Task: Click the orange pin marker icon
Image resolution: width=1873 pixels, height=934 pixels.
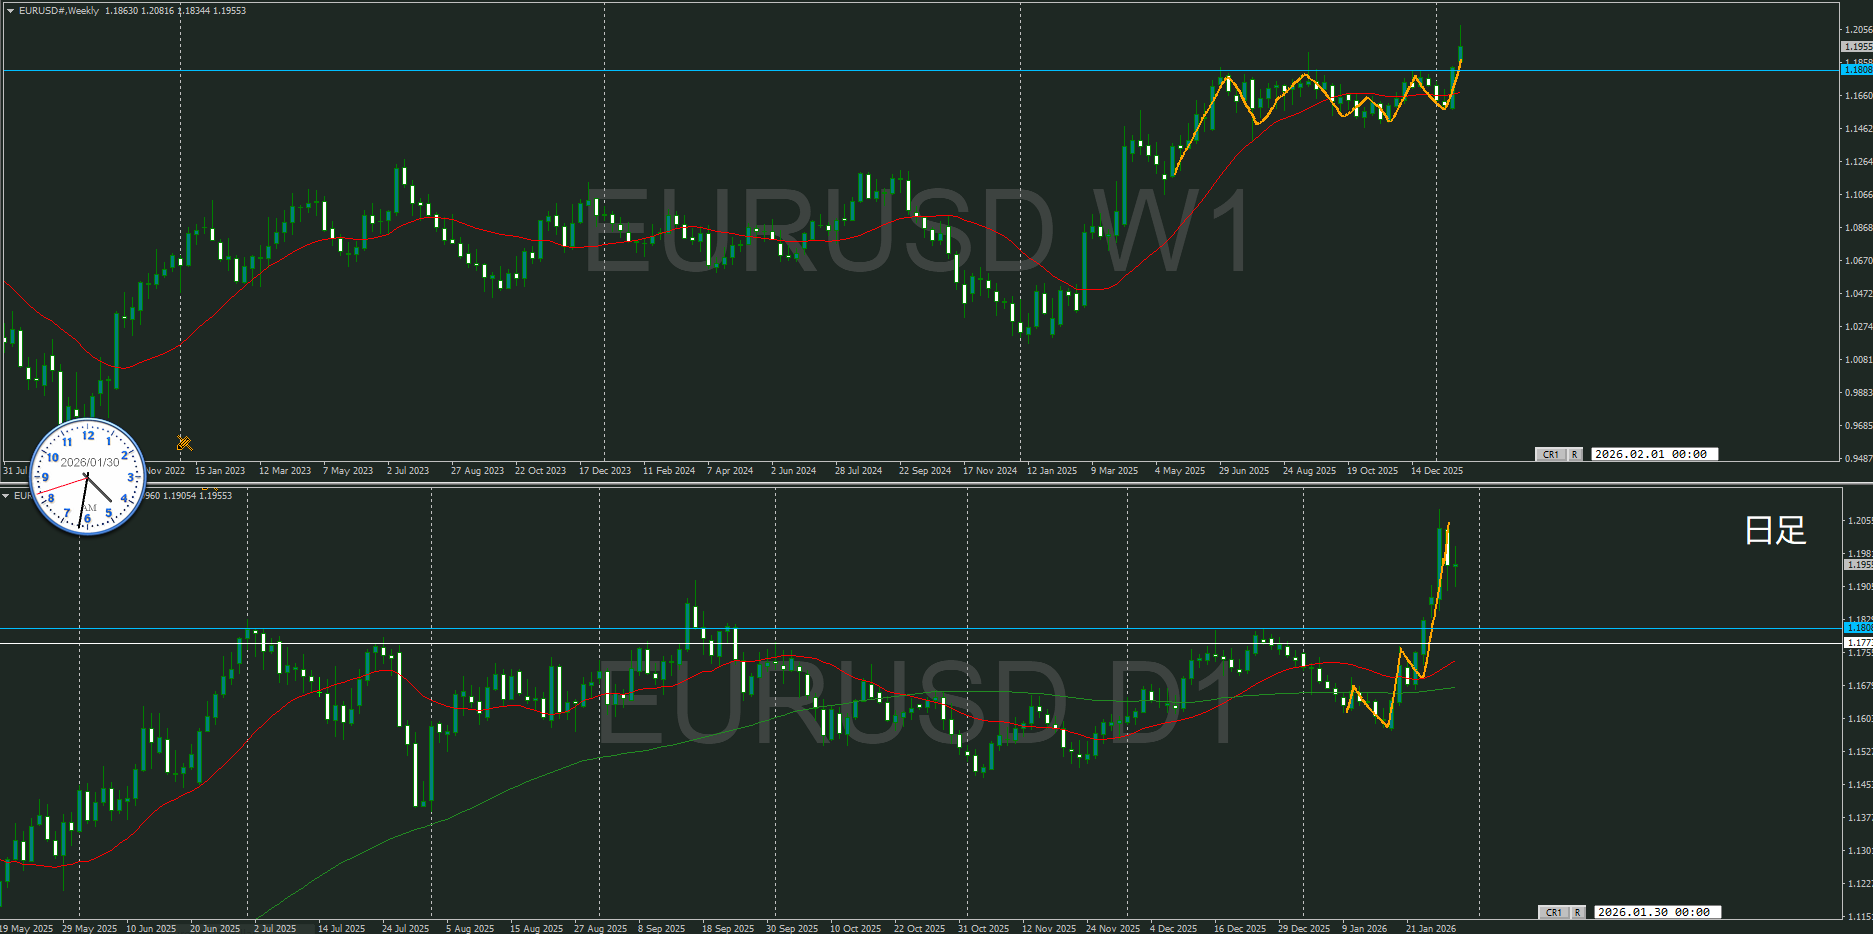Action: pos(184,442)
